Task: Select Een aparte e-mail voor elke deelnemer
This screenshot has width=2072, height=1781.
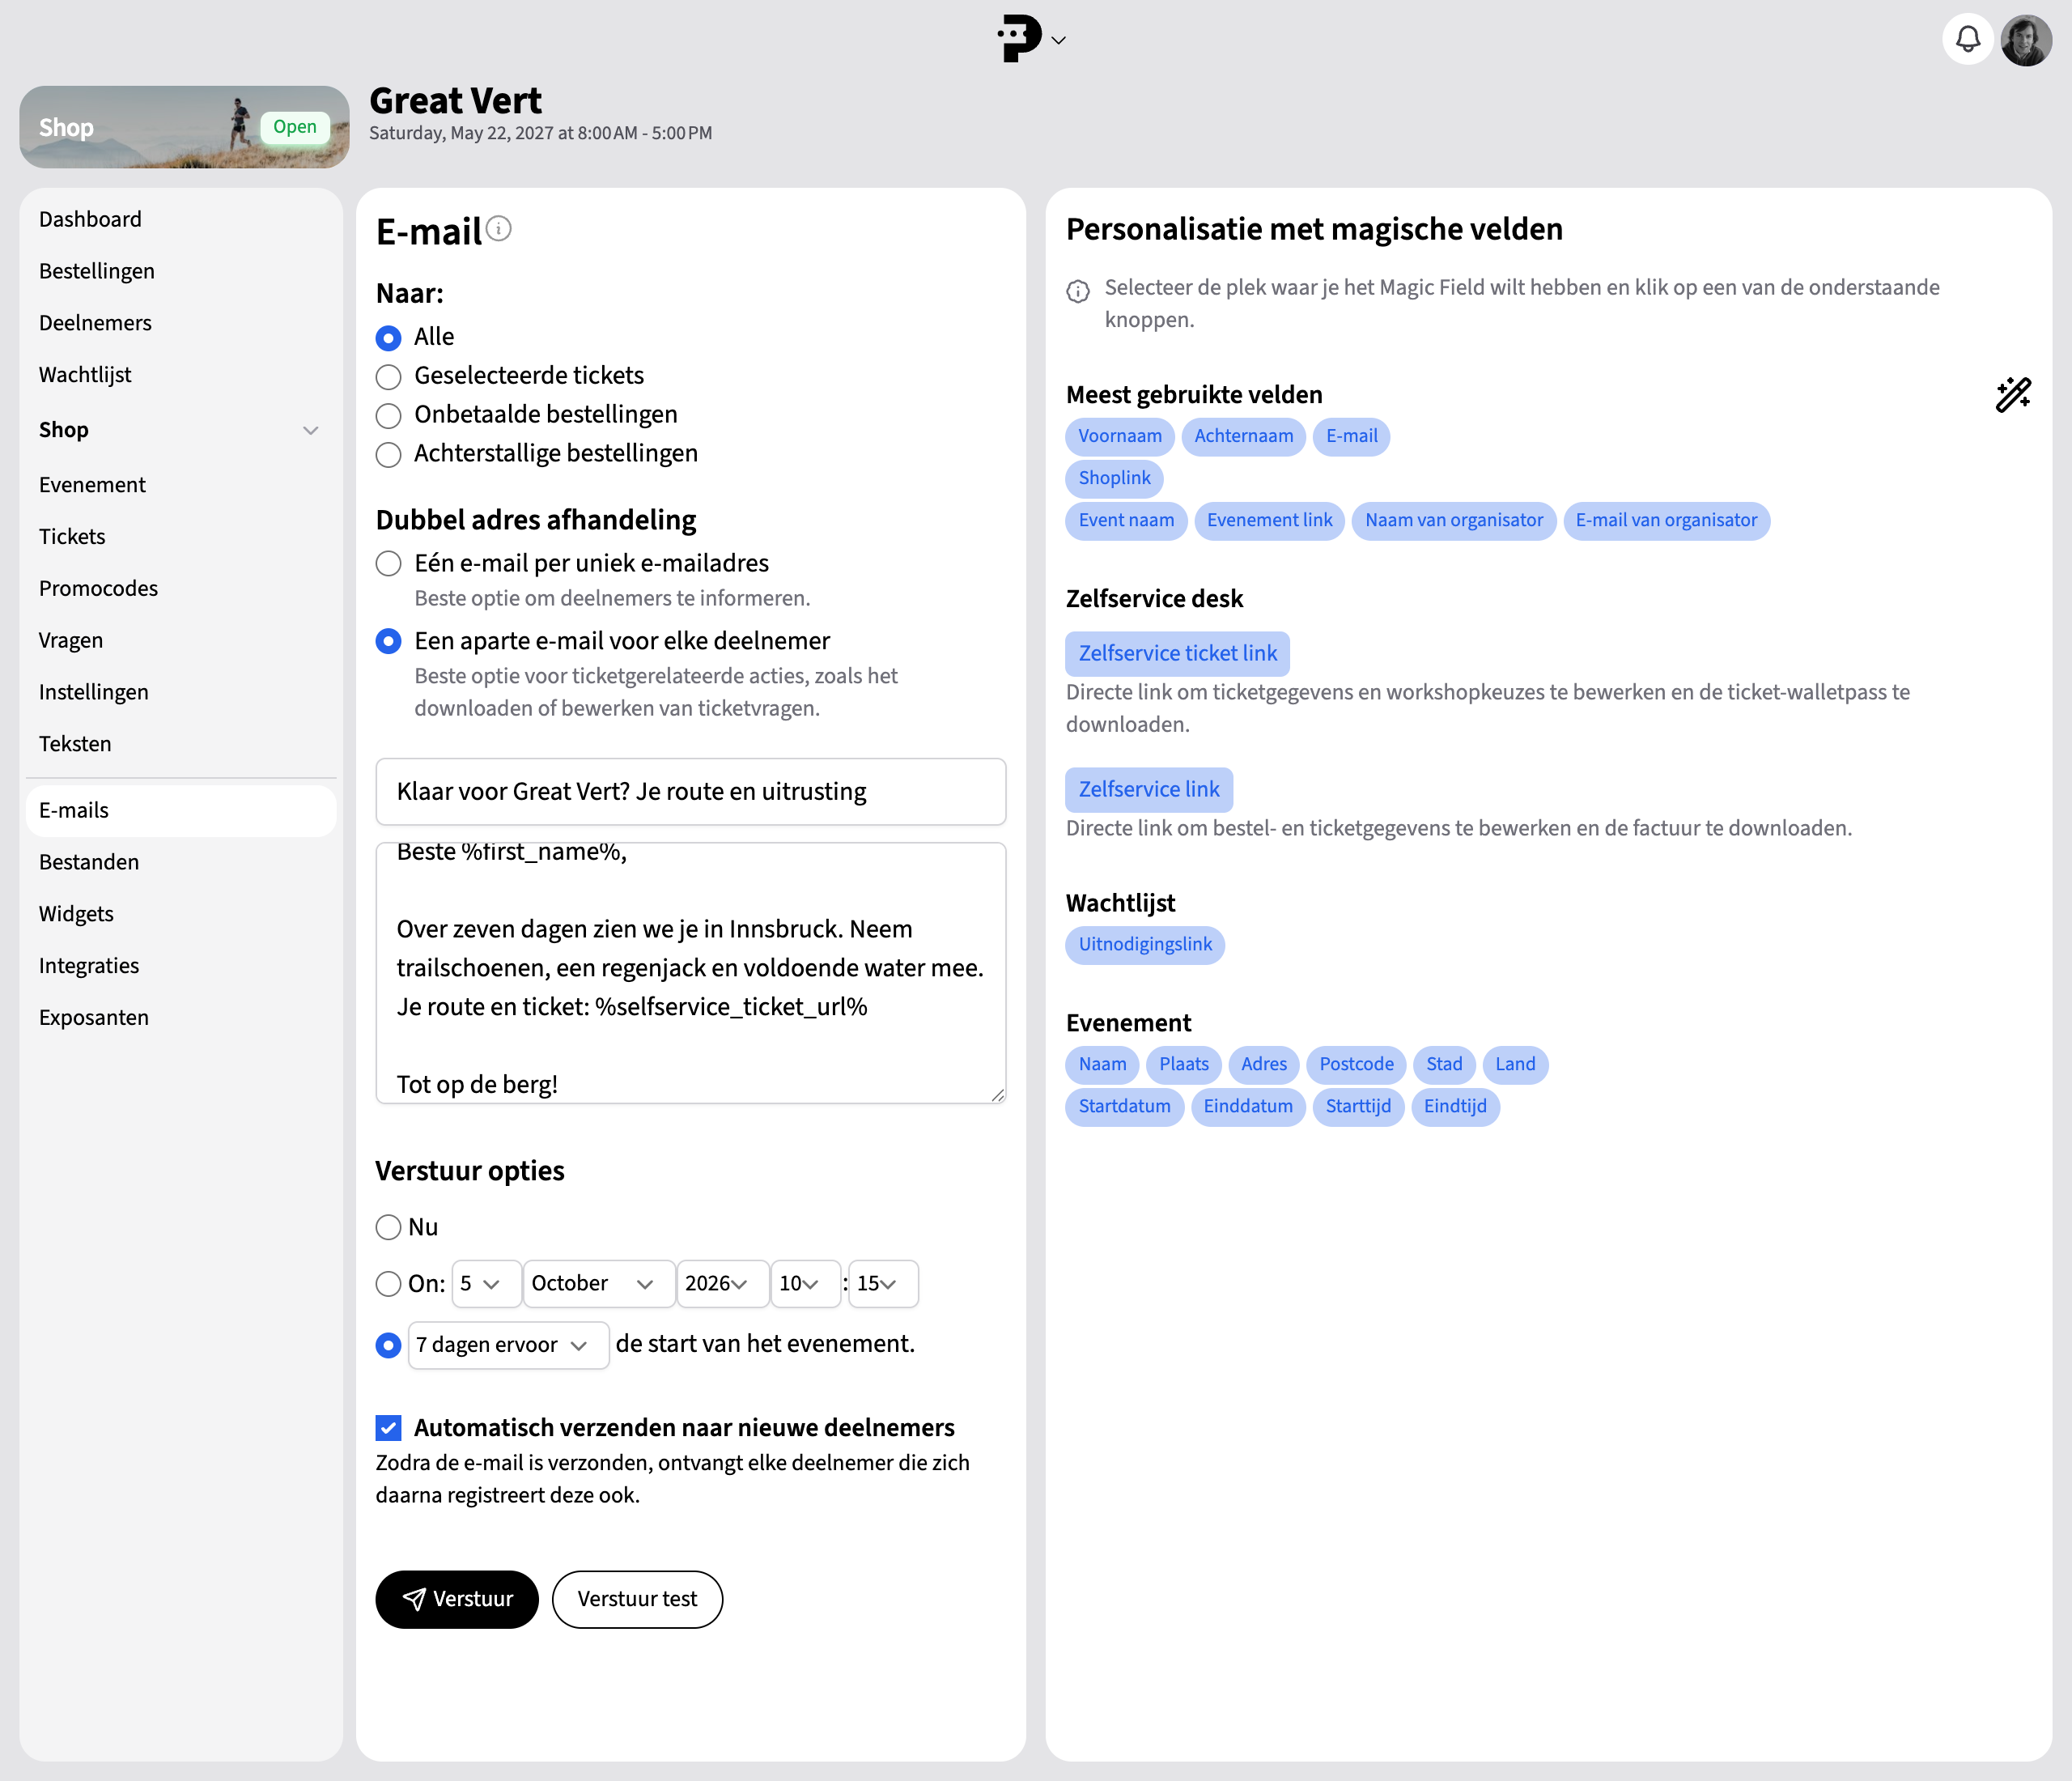Action: pyautogui.click(x=388, y=641)
